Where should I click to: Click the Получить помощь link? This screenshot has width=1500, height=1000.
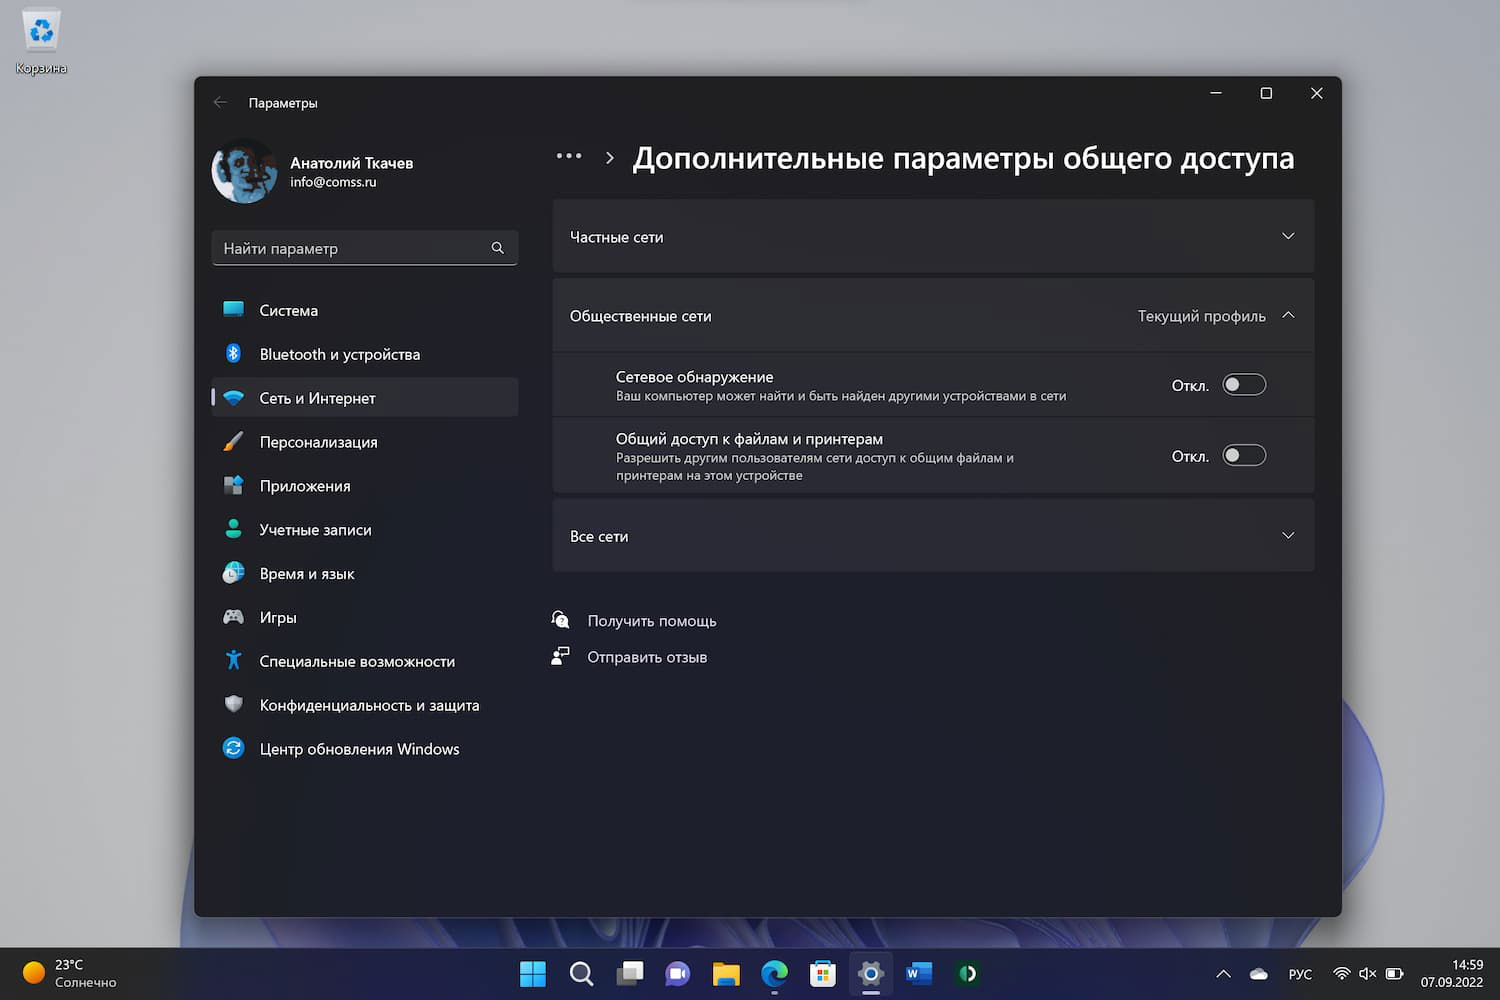pos(652,621)
